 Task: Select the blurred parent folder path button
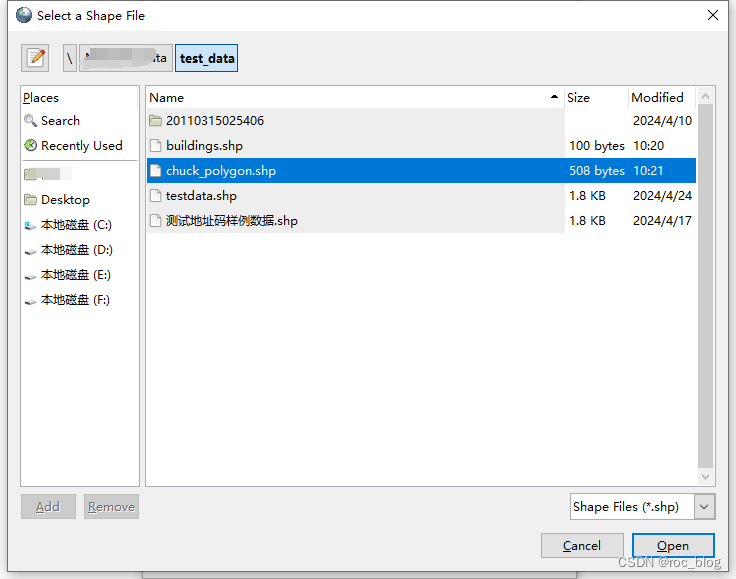[126, 58]
